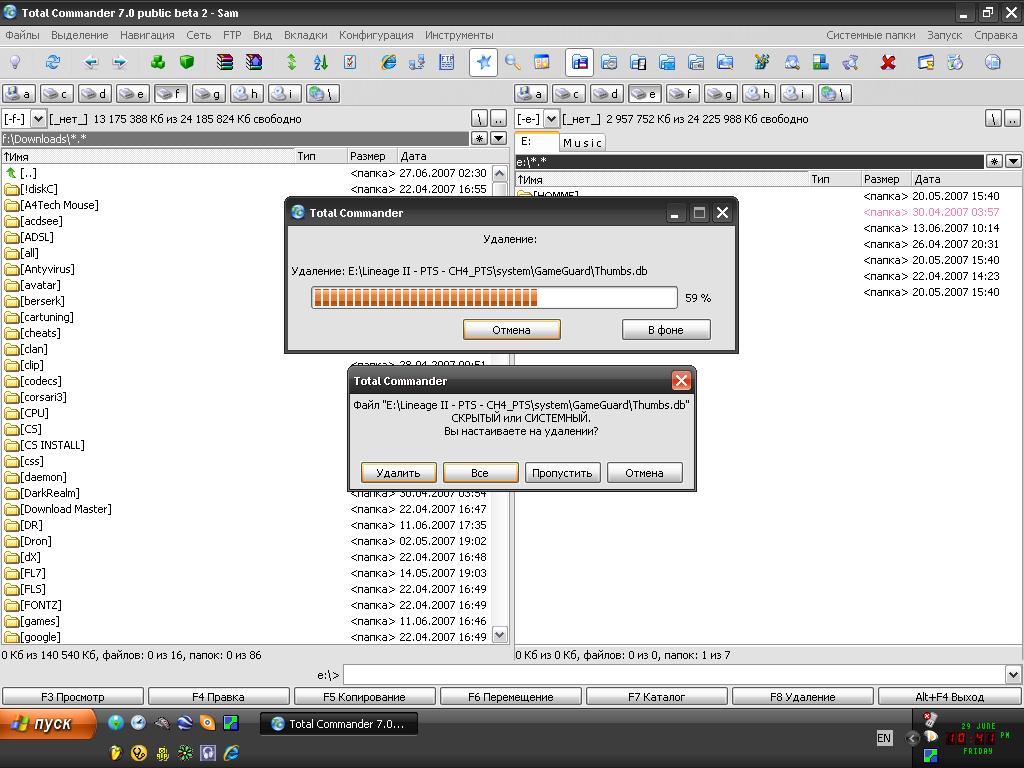1024x768 pixels.
Task: Click the three green cubes toolbar icon
Action: point(158,62)
